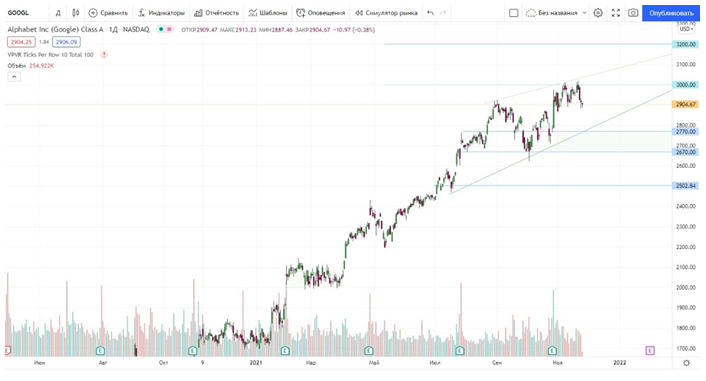Click the Сен label on the time axis
The image size is (706, 381).
click(497, 363)
